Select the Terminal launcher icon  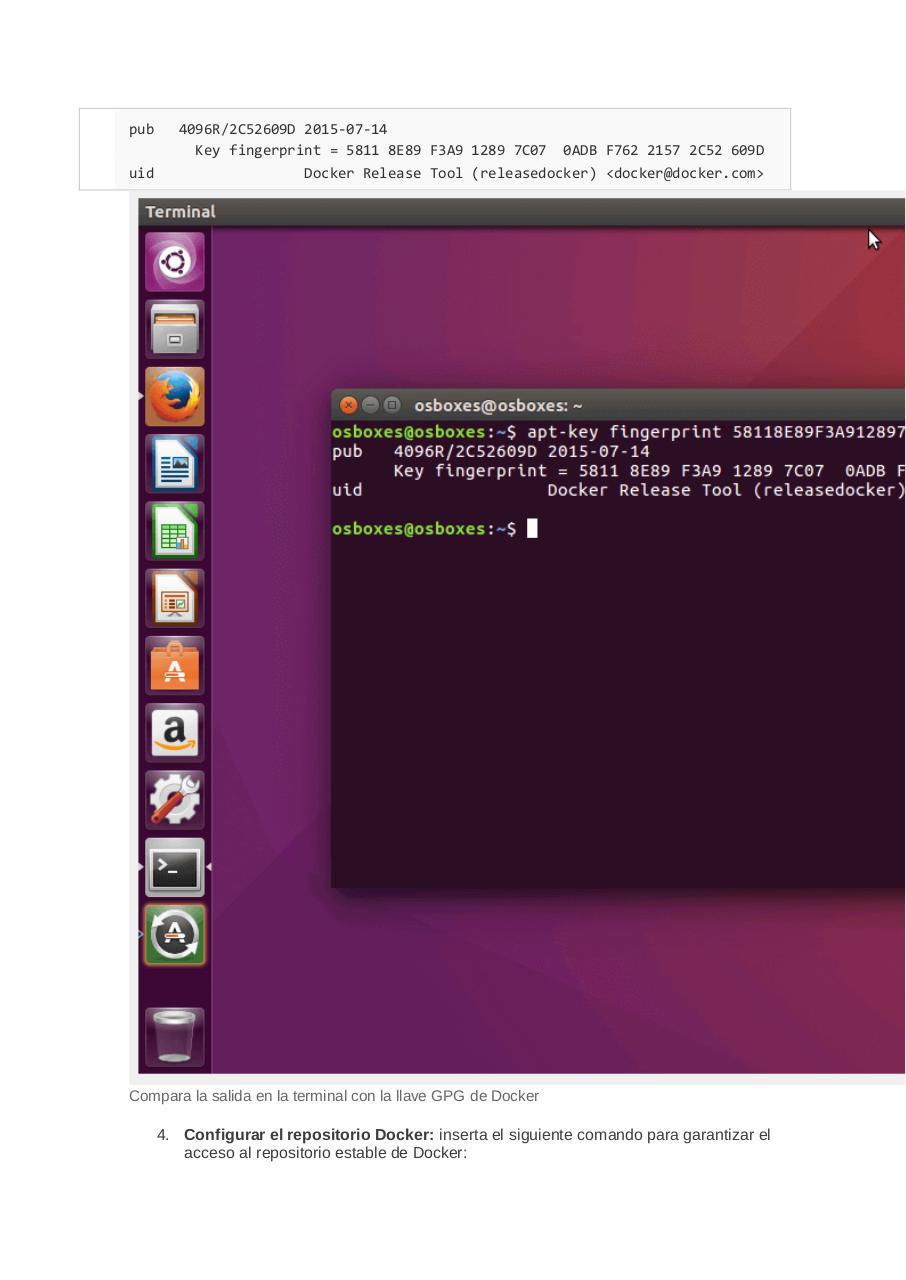pos(174,867)
